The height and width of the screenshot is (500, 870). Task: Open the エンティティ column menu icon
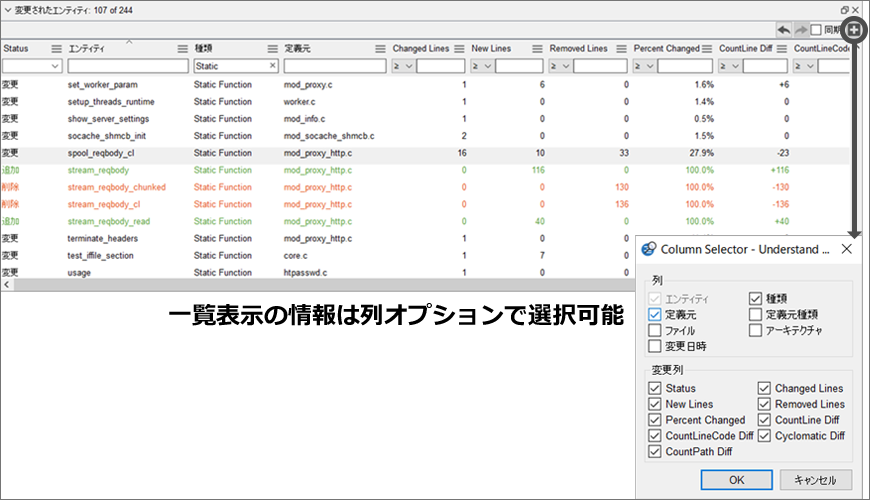click(183, 49)
